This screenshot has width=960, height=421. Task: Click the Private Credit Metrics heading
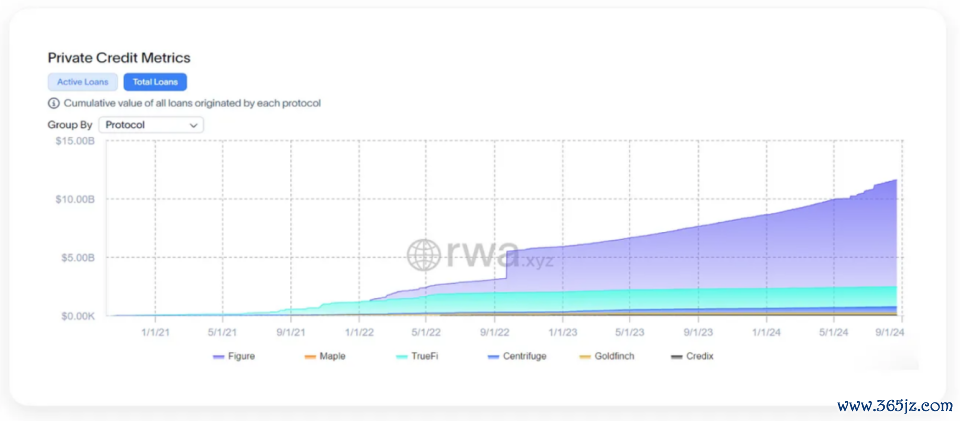119,58
